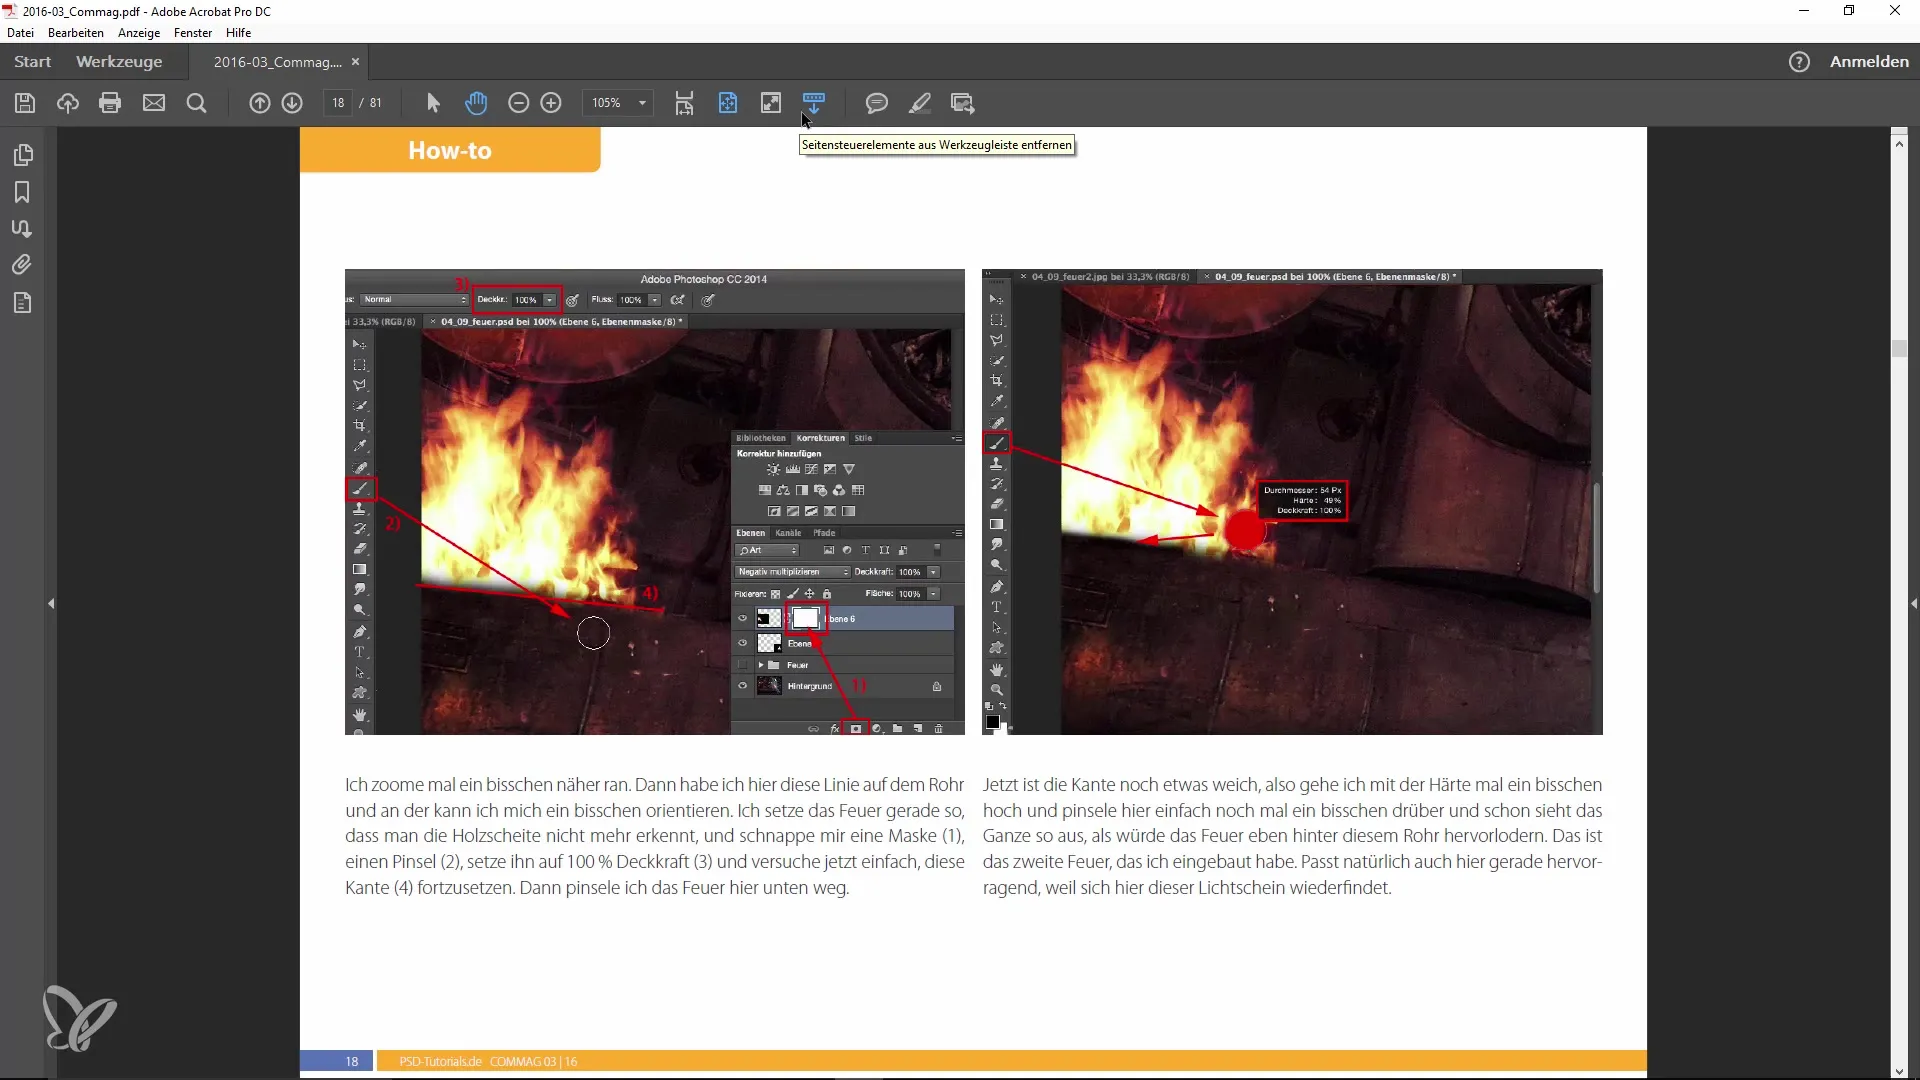1920x1080 pixels.
Task: Expand the right tools pane arrow
Action: click(x=1914, y=604)
